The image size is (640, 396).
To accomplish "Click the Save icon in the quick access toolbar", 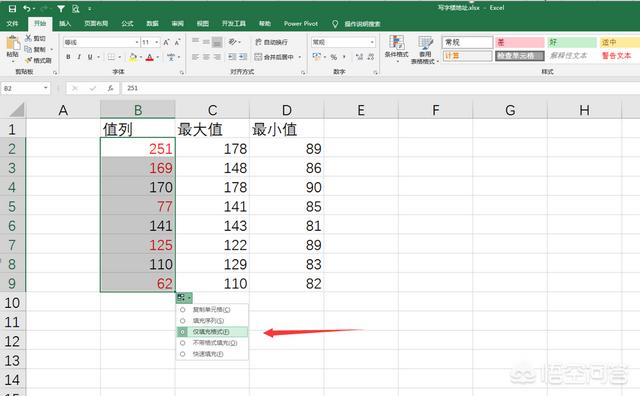I will 12,8.
